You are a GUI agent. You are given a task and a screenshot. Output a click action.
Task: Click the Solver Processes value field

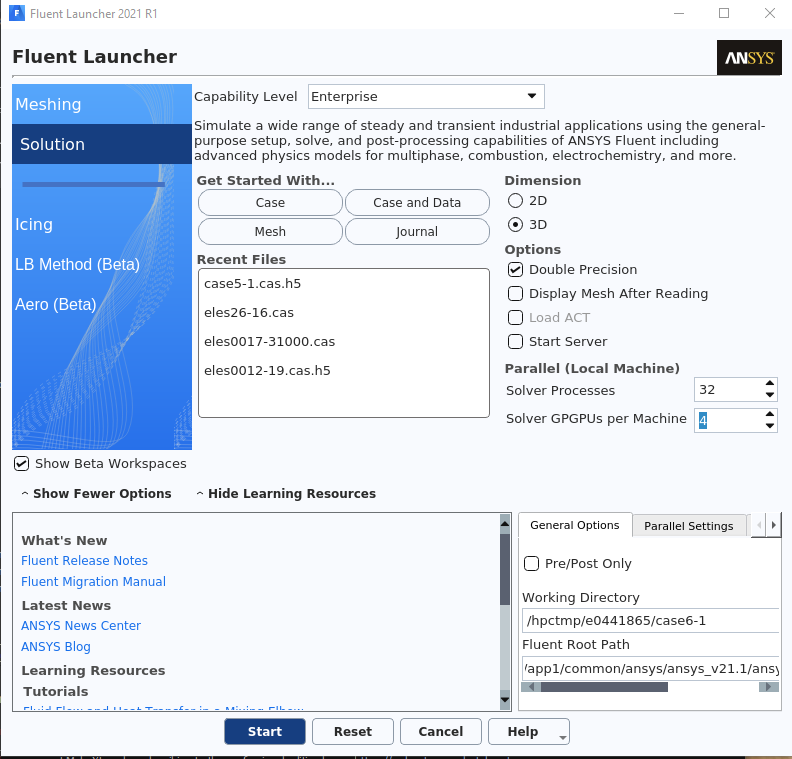pos(729,389)
